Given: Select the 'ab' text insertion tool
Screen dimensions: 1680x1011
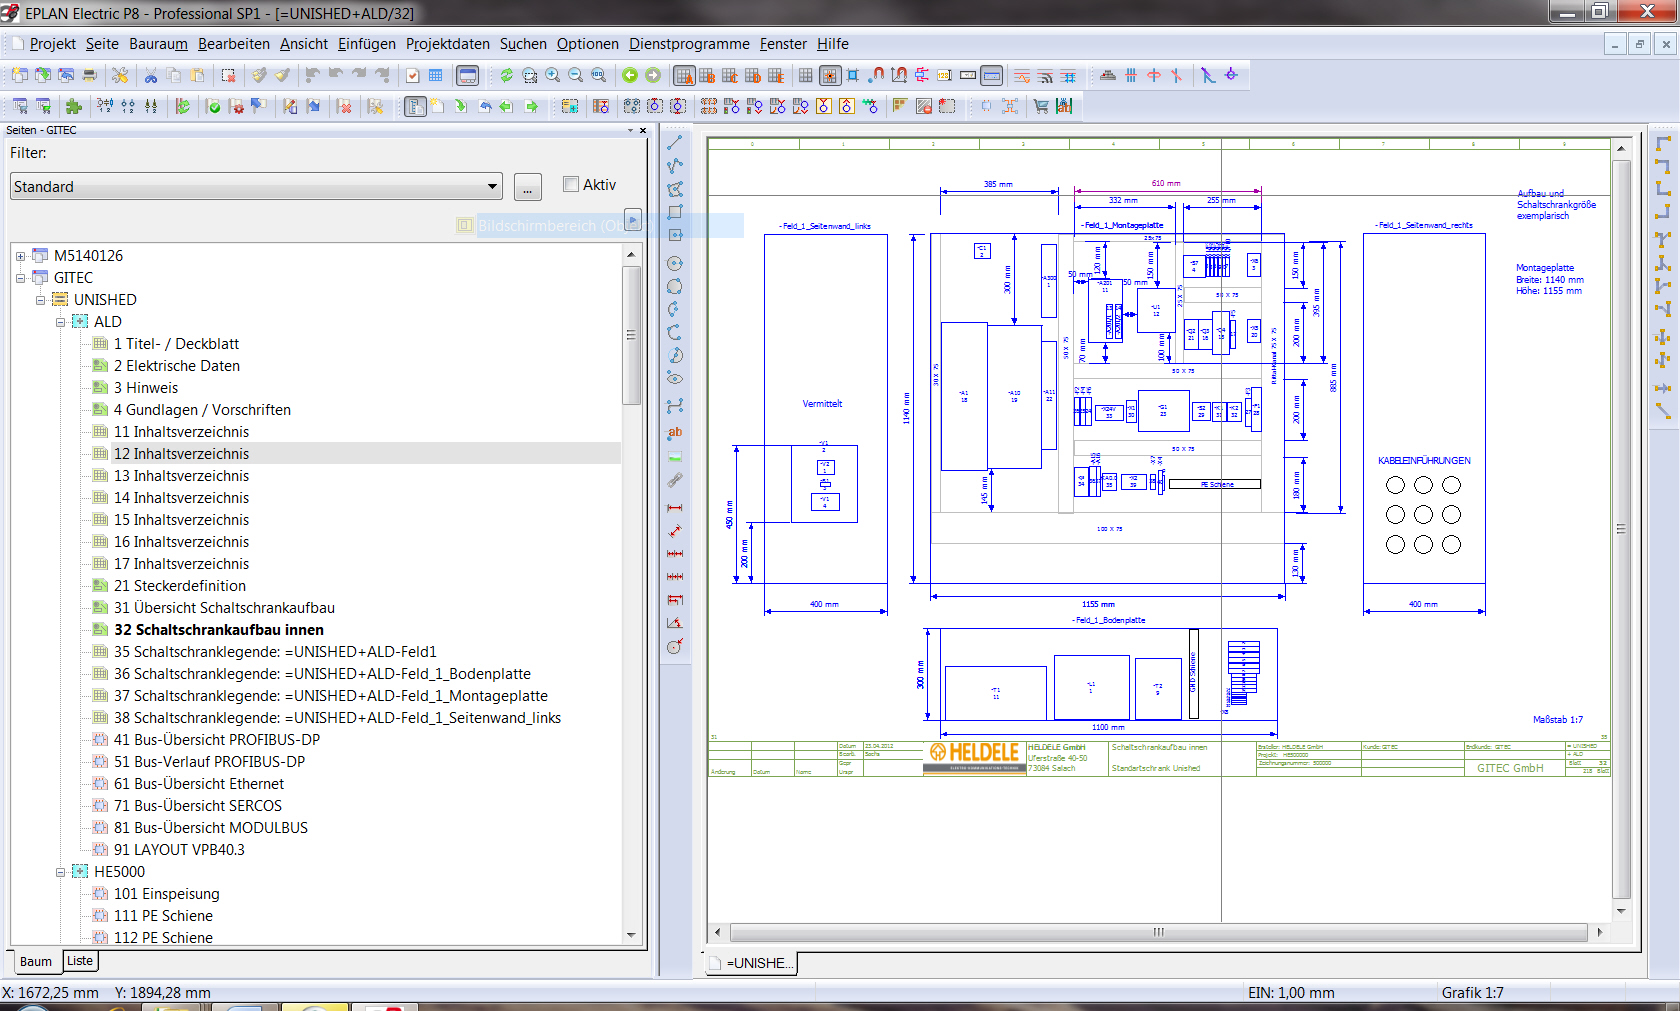Looking at the screenshot, I should click(675, 432).
